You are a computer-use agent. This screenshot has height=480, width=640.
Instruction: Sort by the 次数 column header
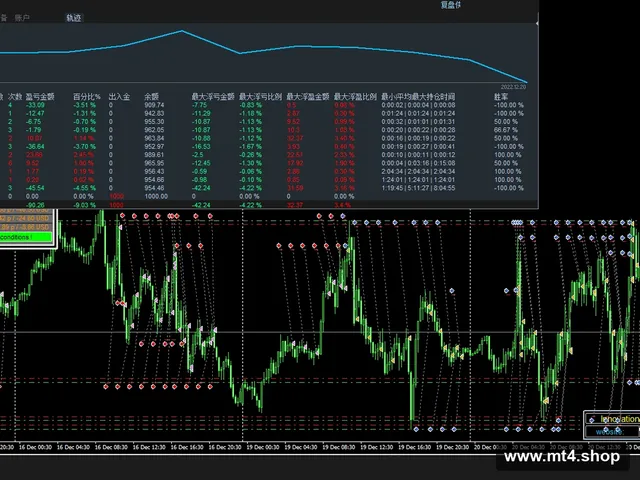15,97
